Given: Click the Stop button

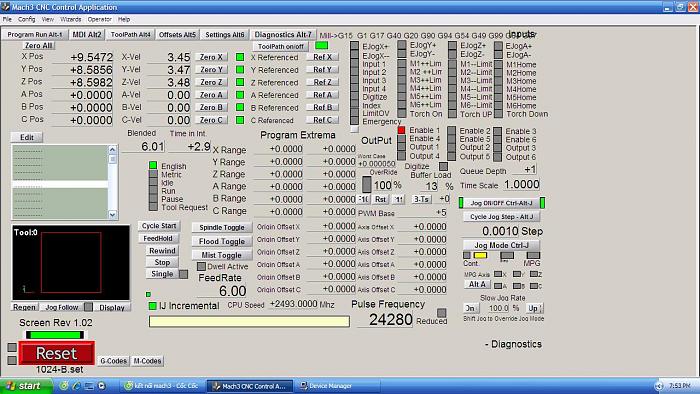Looking at the screenshot, I should pos(162,262).
